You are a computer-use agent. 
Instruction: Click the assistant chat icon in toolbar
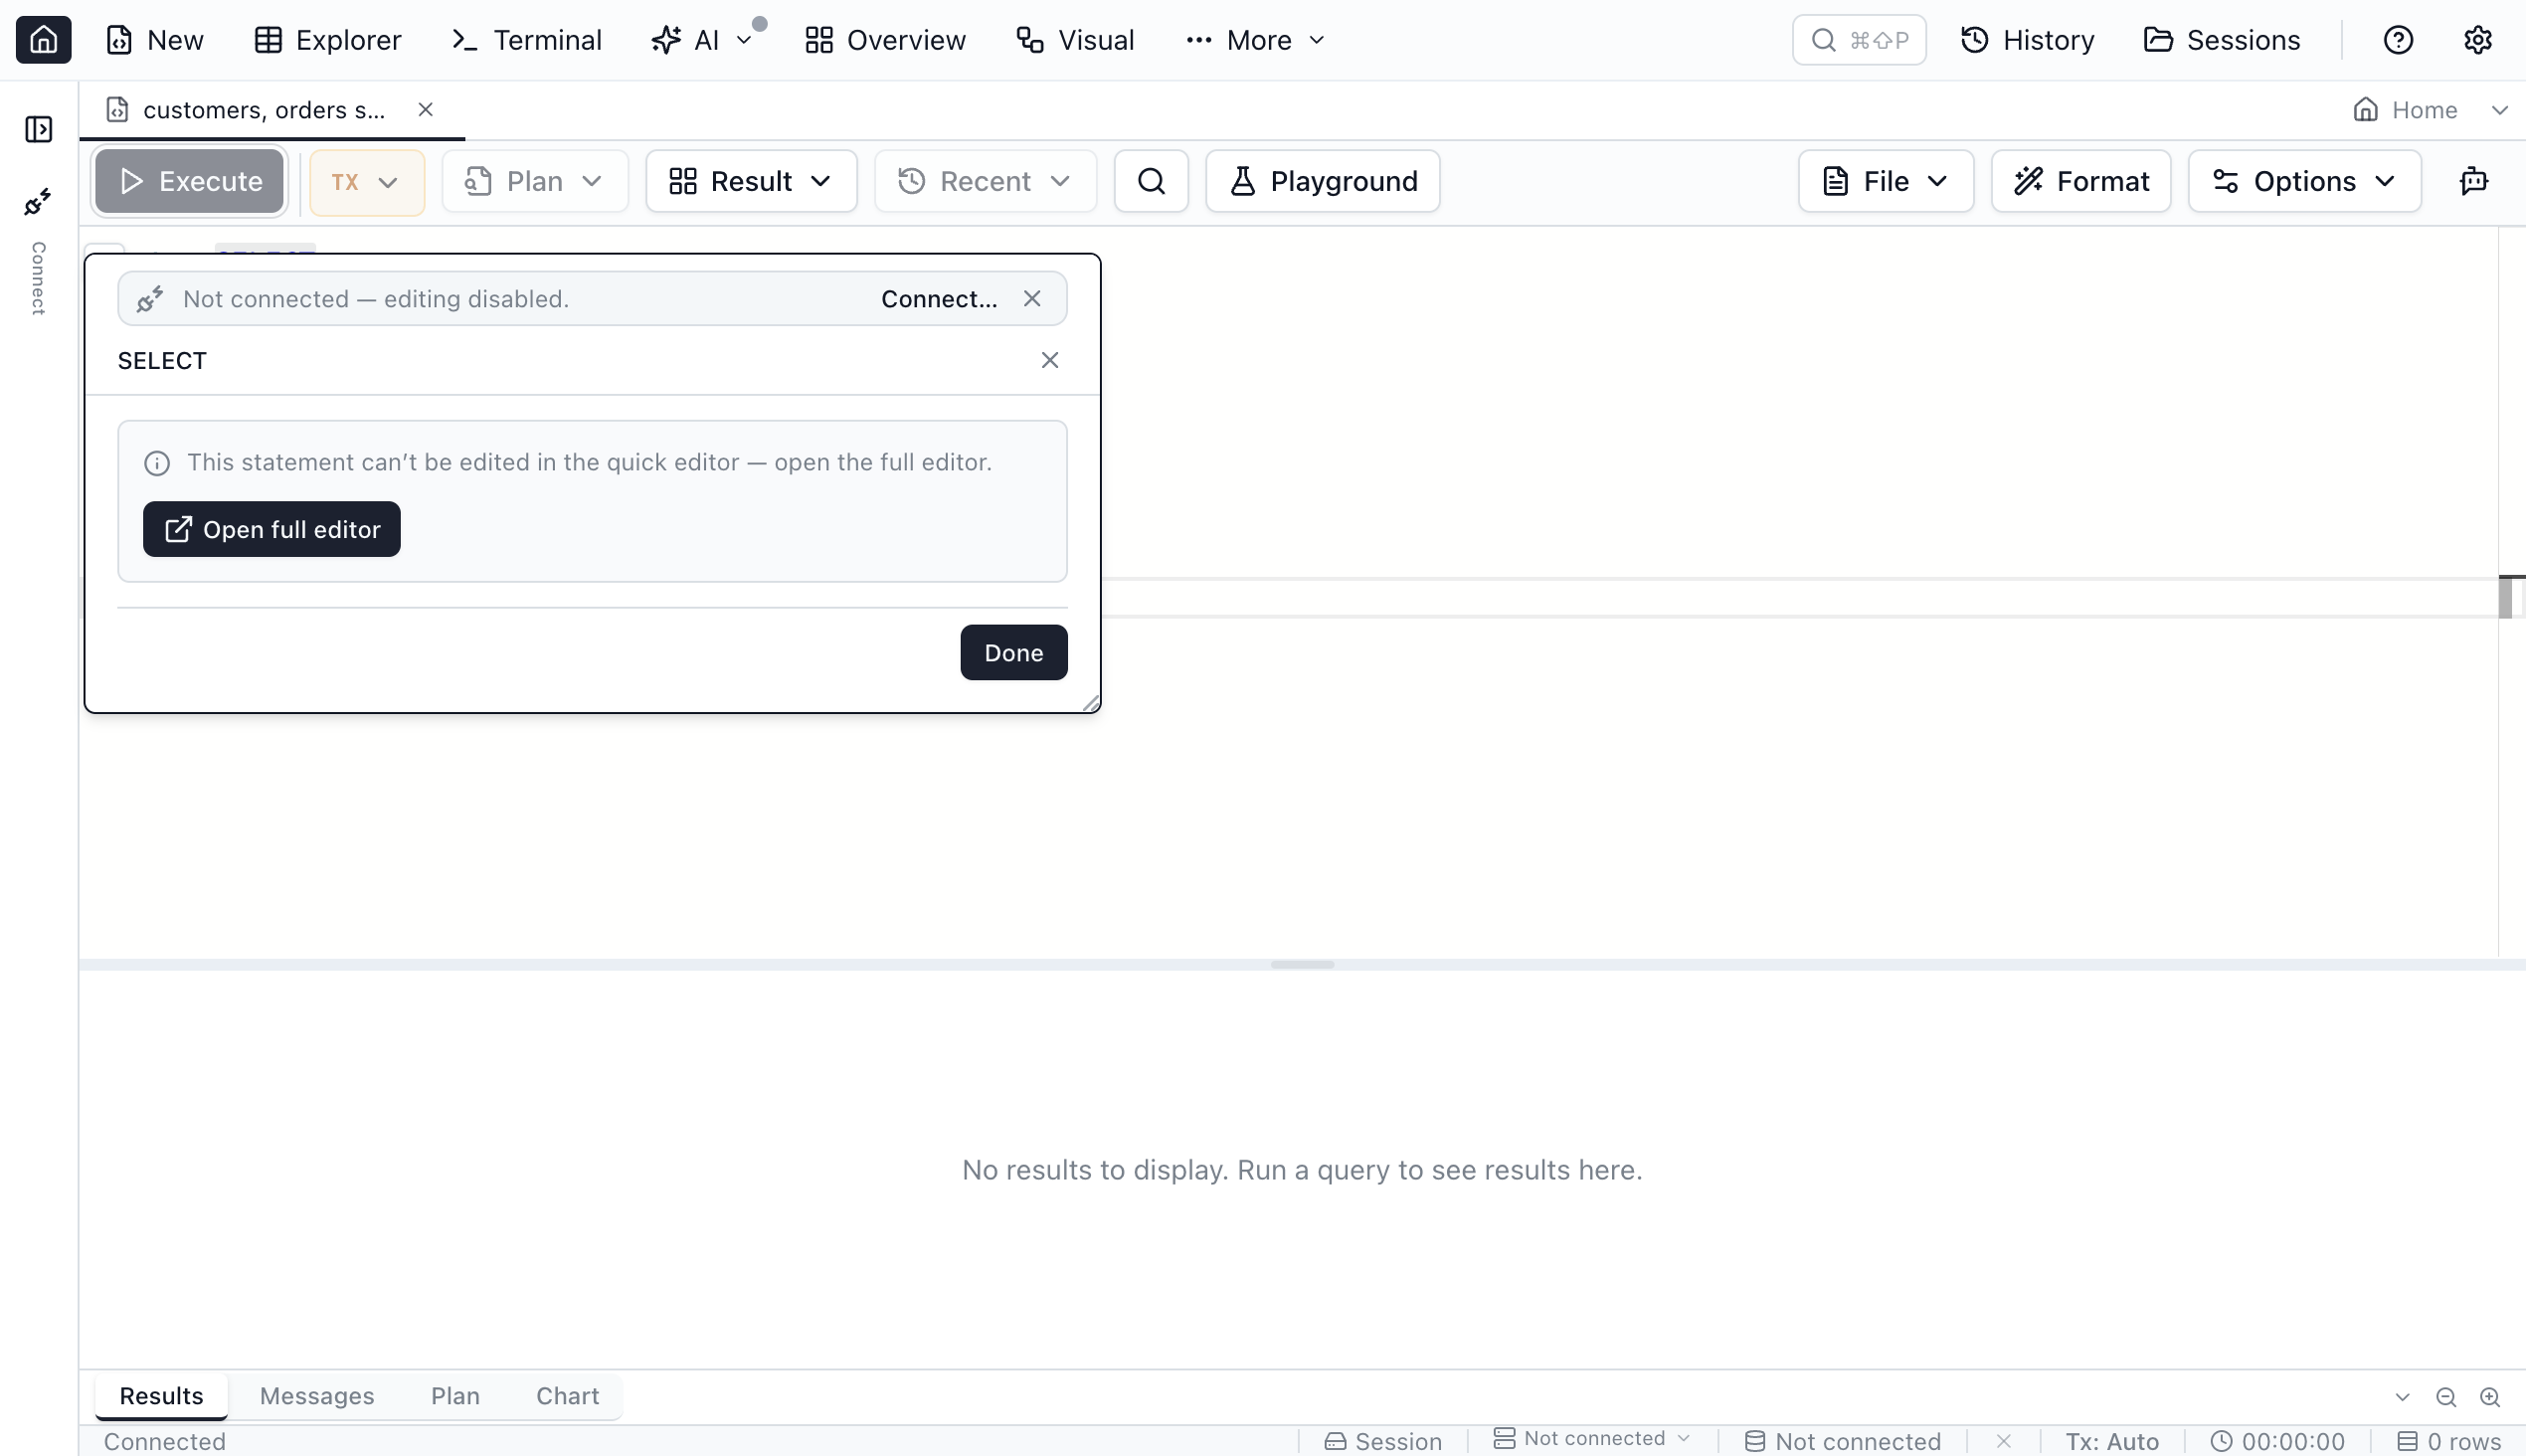2473,181
